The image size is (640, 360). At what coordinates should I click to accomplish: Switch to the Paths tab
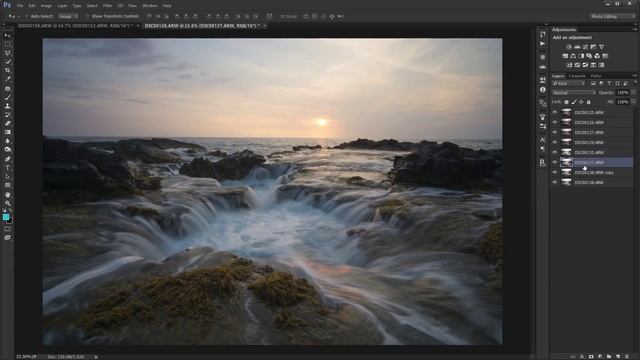point(596,76)
